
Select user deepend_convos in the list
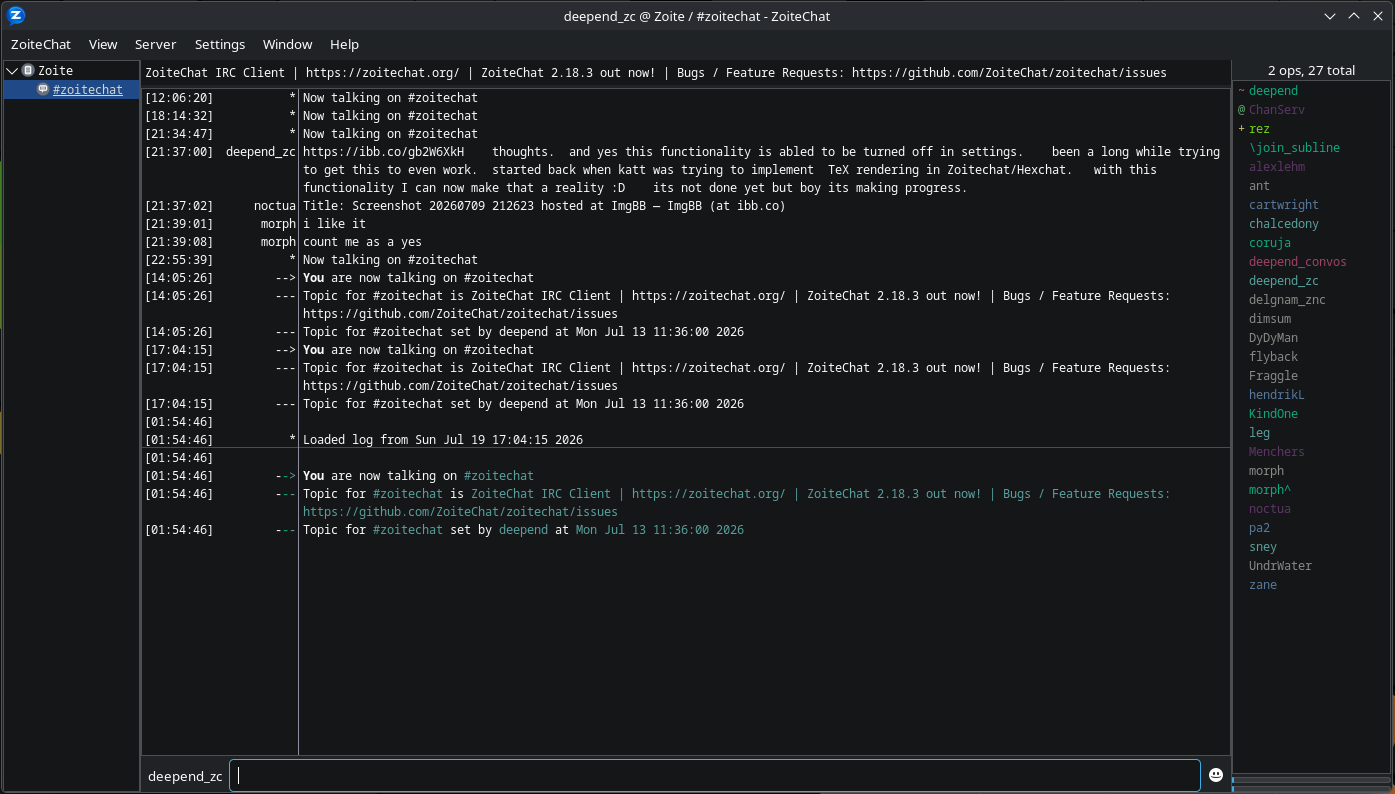[x=1298, y=262]
